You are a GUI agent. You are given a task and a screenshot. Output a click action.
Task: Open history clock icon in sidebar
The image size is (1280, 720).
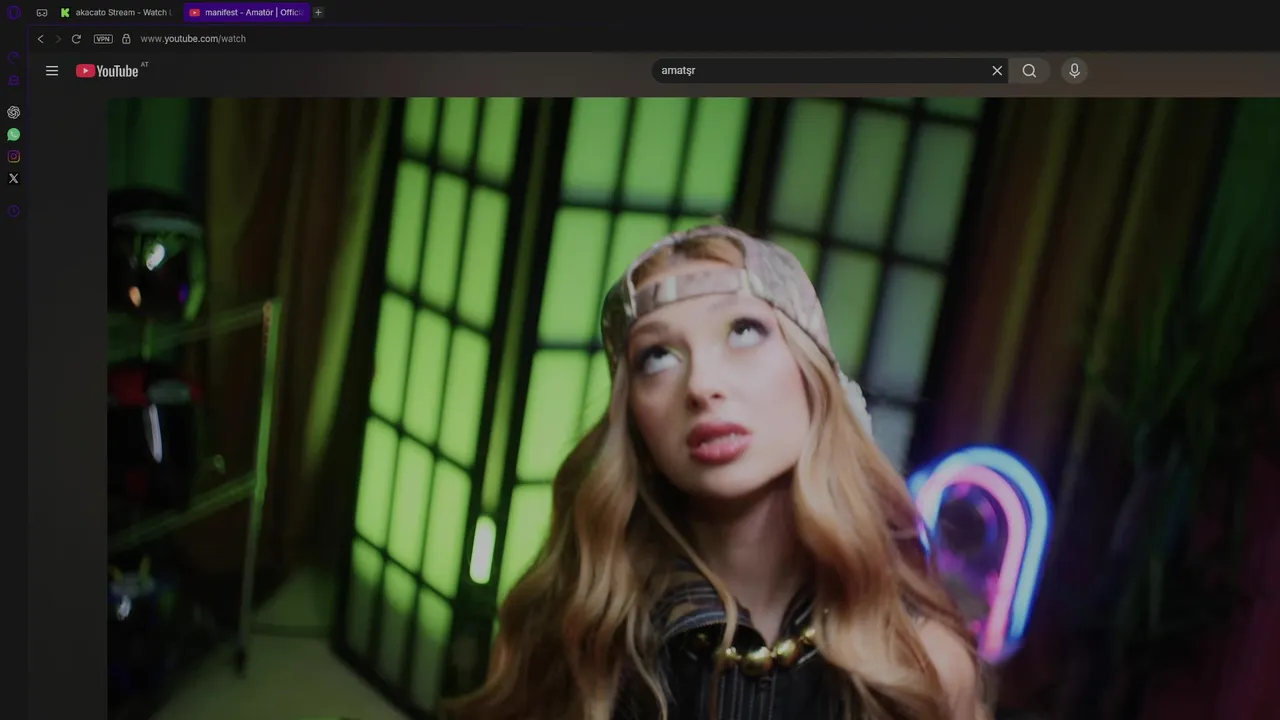pos(14,211)
